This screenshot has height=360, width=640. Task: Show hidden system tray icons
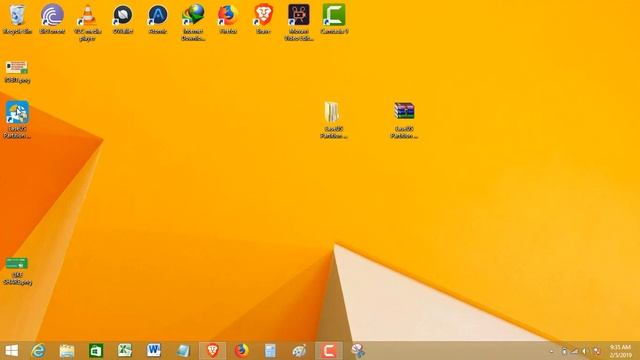tap(551, 351)
